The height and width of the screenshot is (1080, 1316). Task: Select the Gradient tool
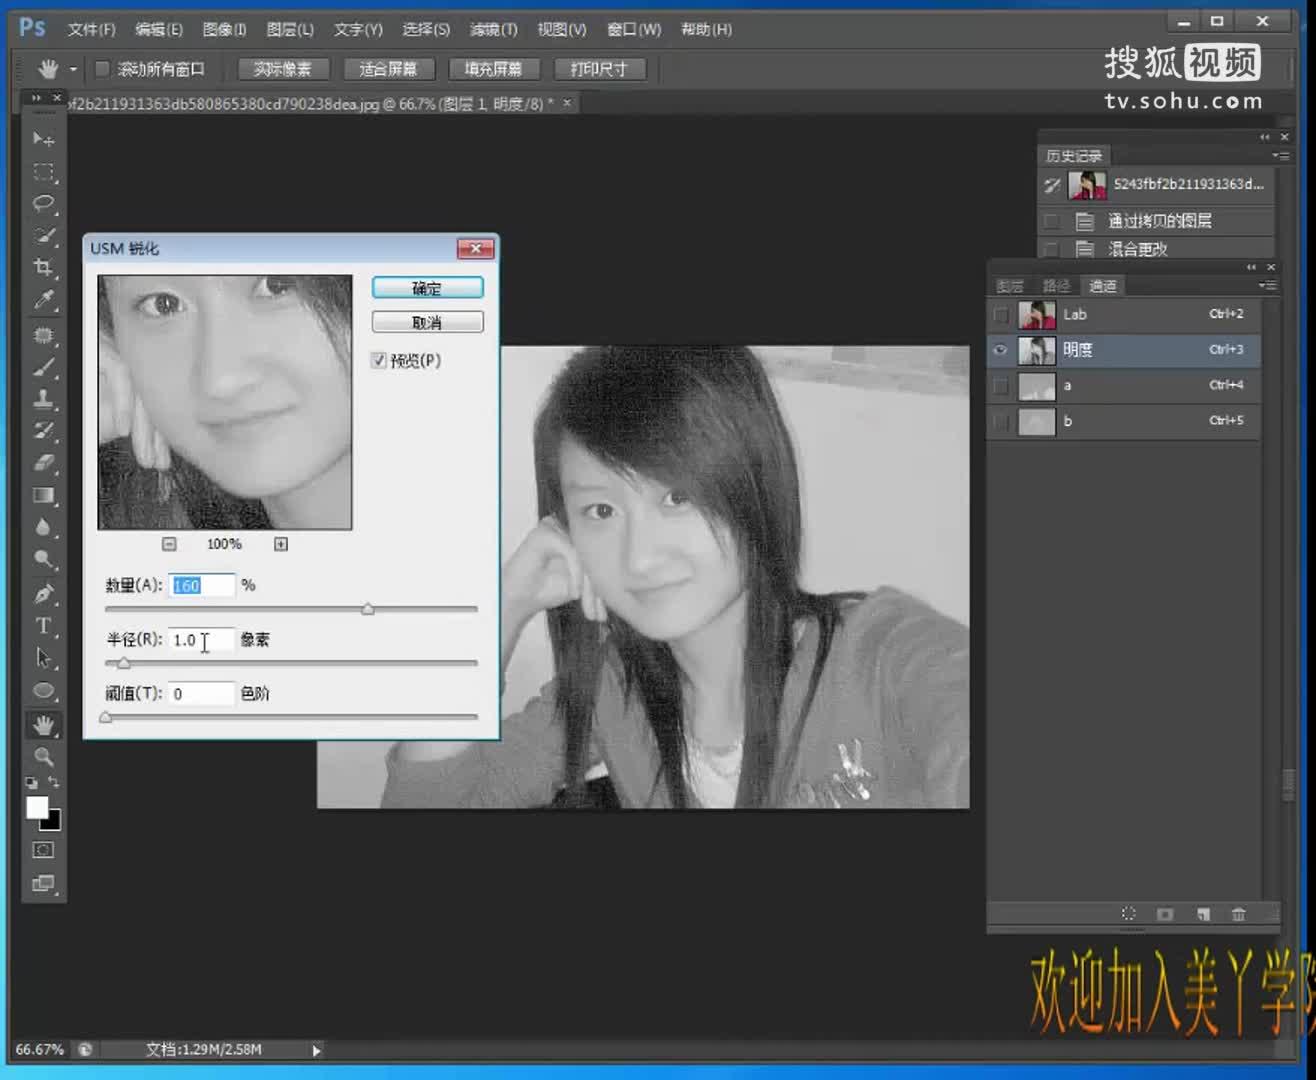pyautogui.click(x=43, y=495)
